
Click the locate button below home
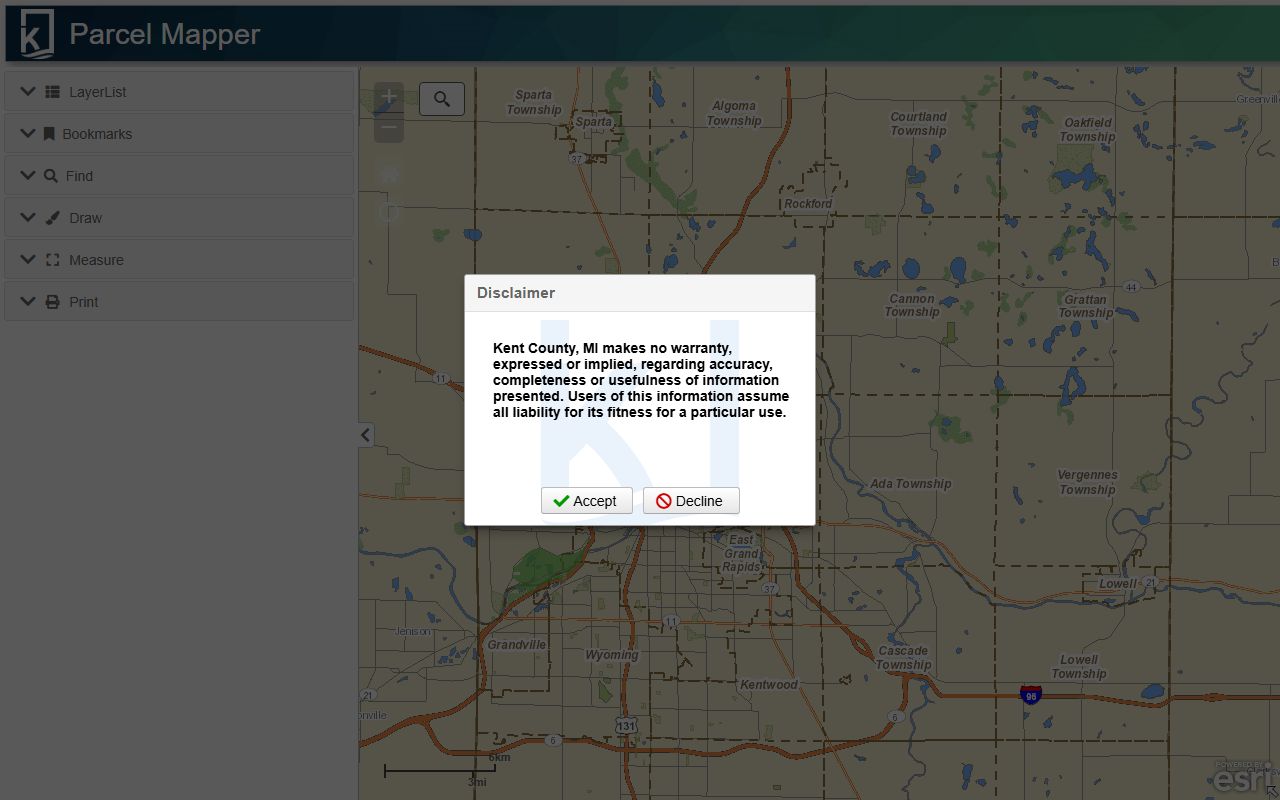click(389, 212)
